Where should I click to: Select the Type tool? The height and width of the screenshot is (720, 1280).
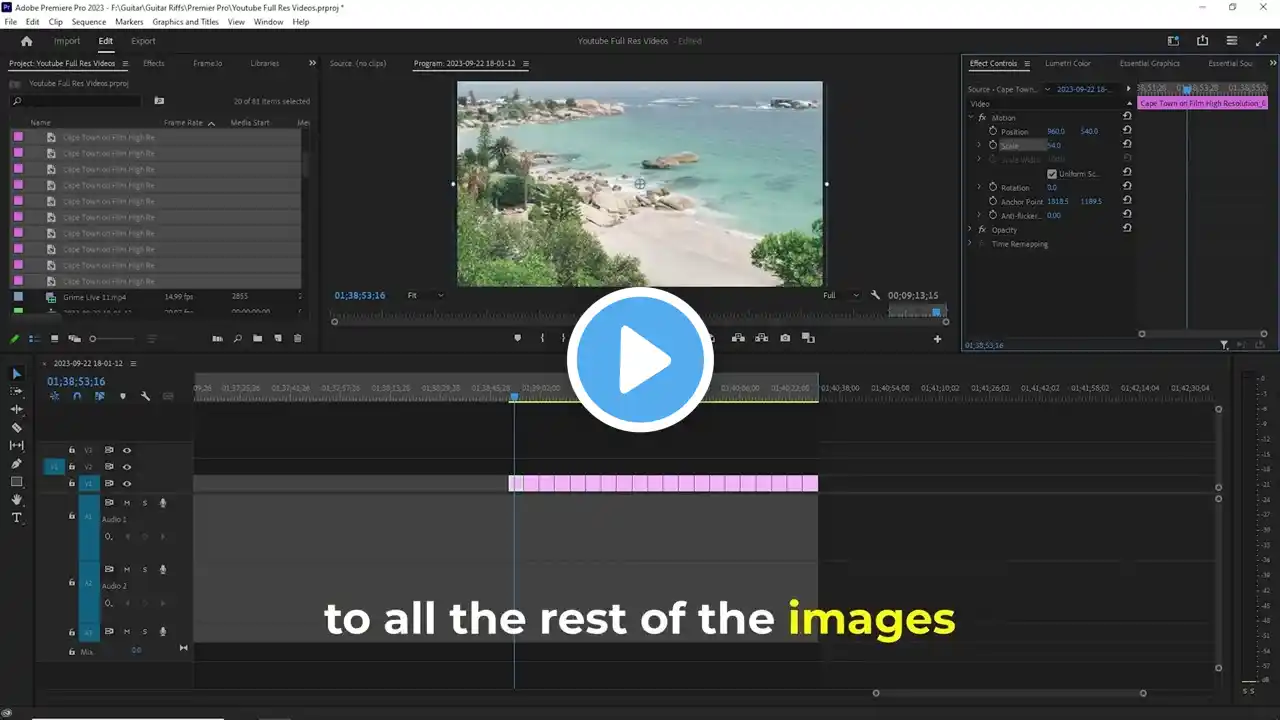[x=16, y=517]
